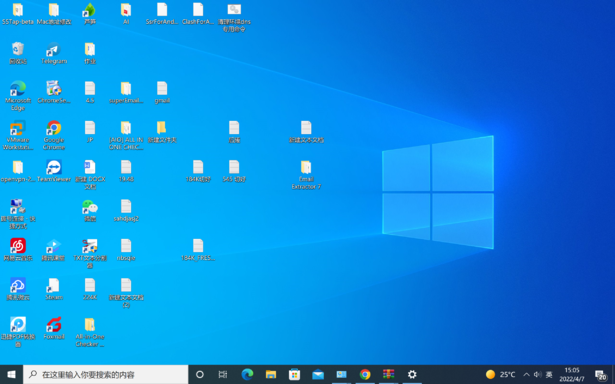615x384 pixels.
Task: Select the Tencent Classroom shortcut icon
Action: [54, 250]
